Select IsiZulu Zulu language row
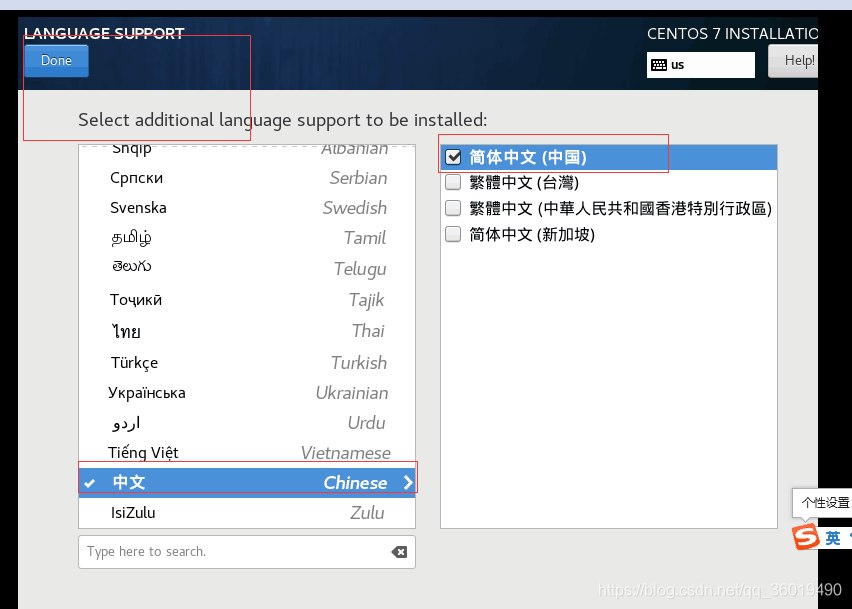This screenshot has height=609, width=852. tap(247, 512)
